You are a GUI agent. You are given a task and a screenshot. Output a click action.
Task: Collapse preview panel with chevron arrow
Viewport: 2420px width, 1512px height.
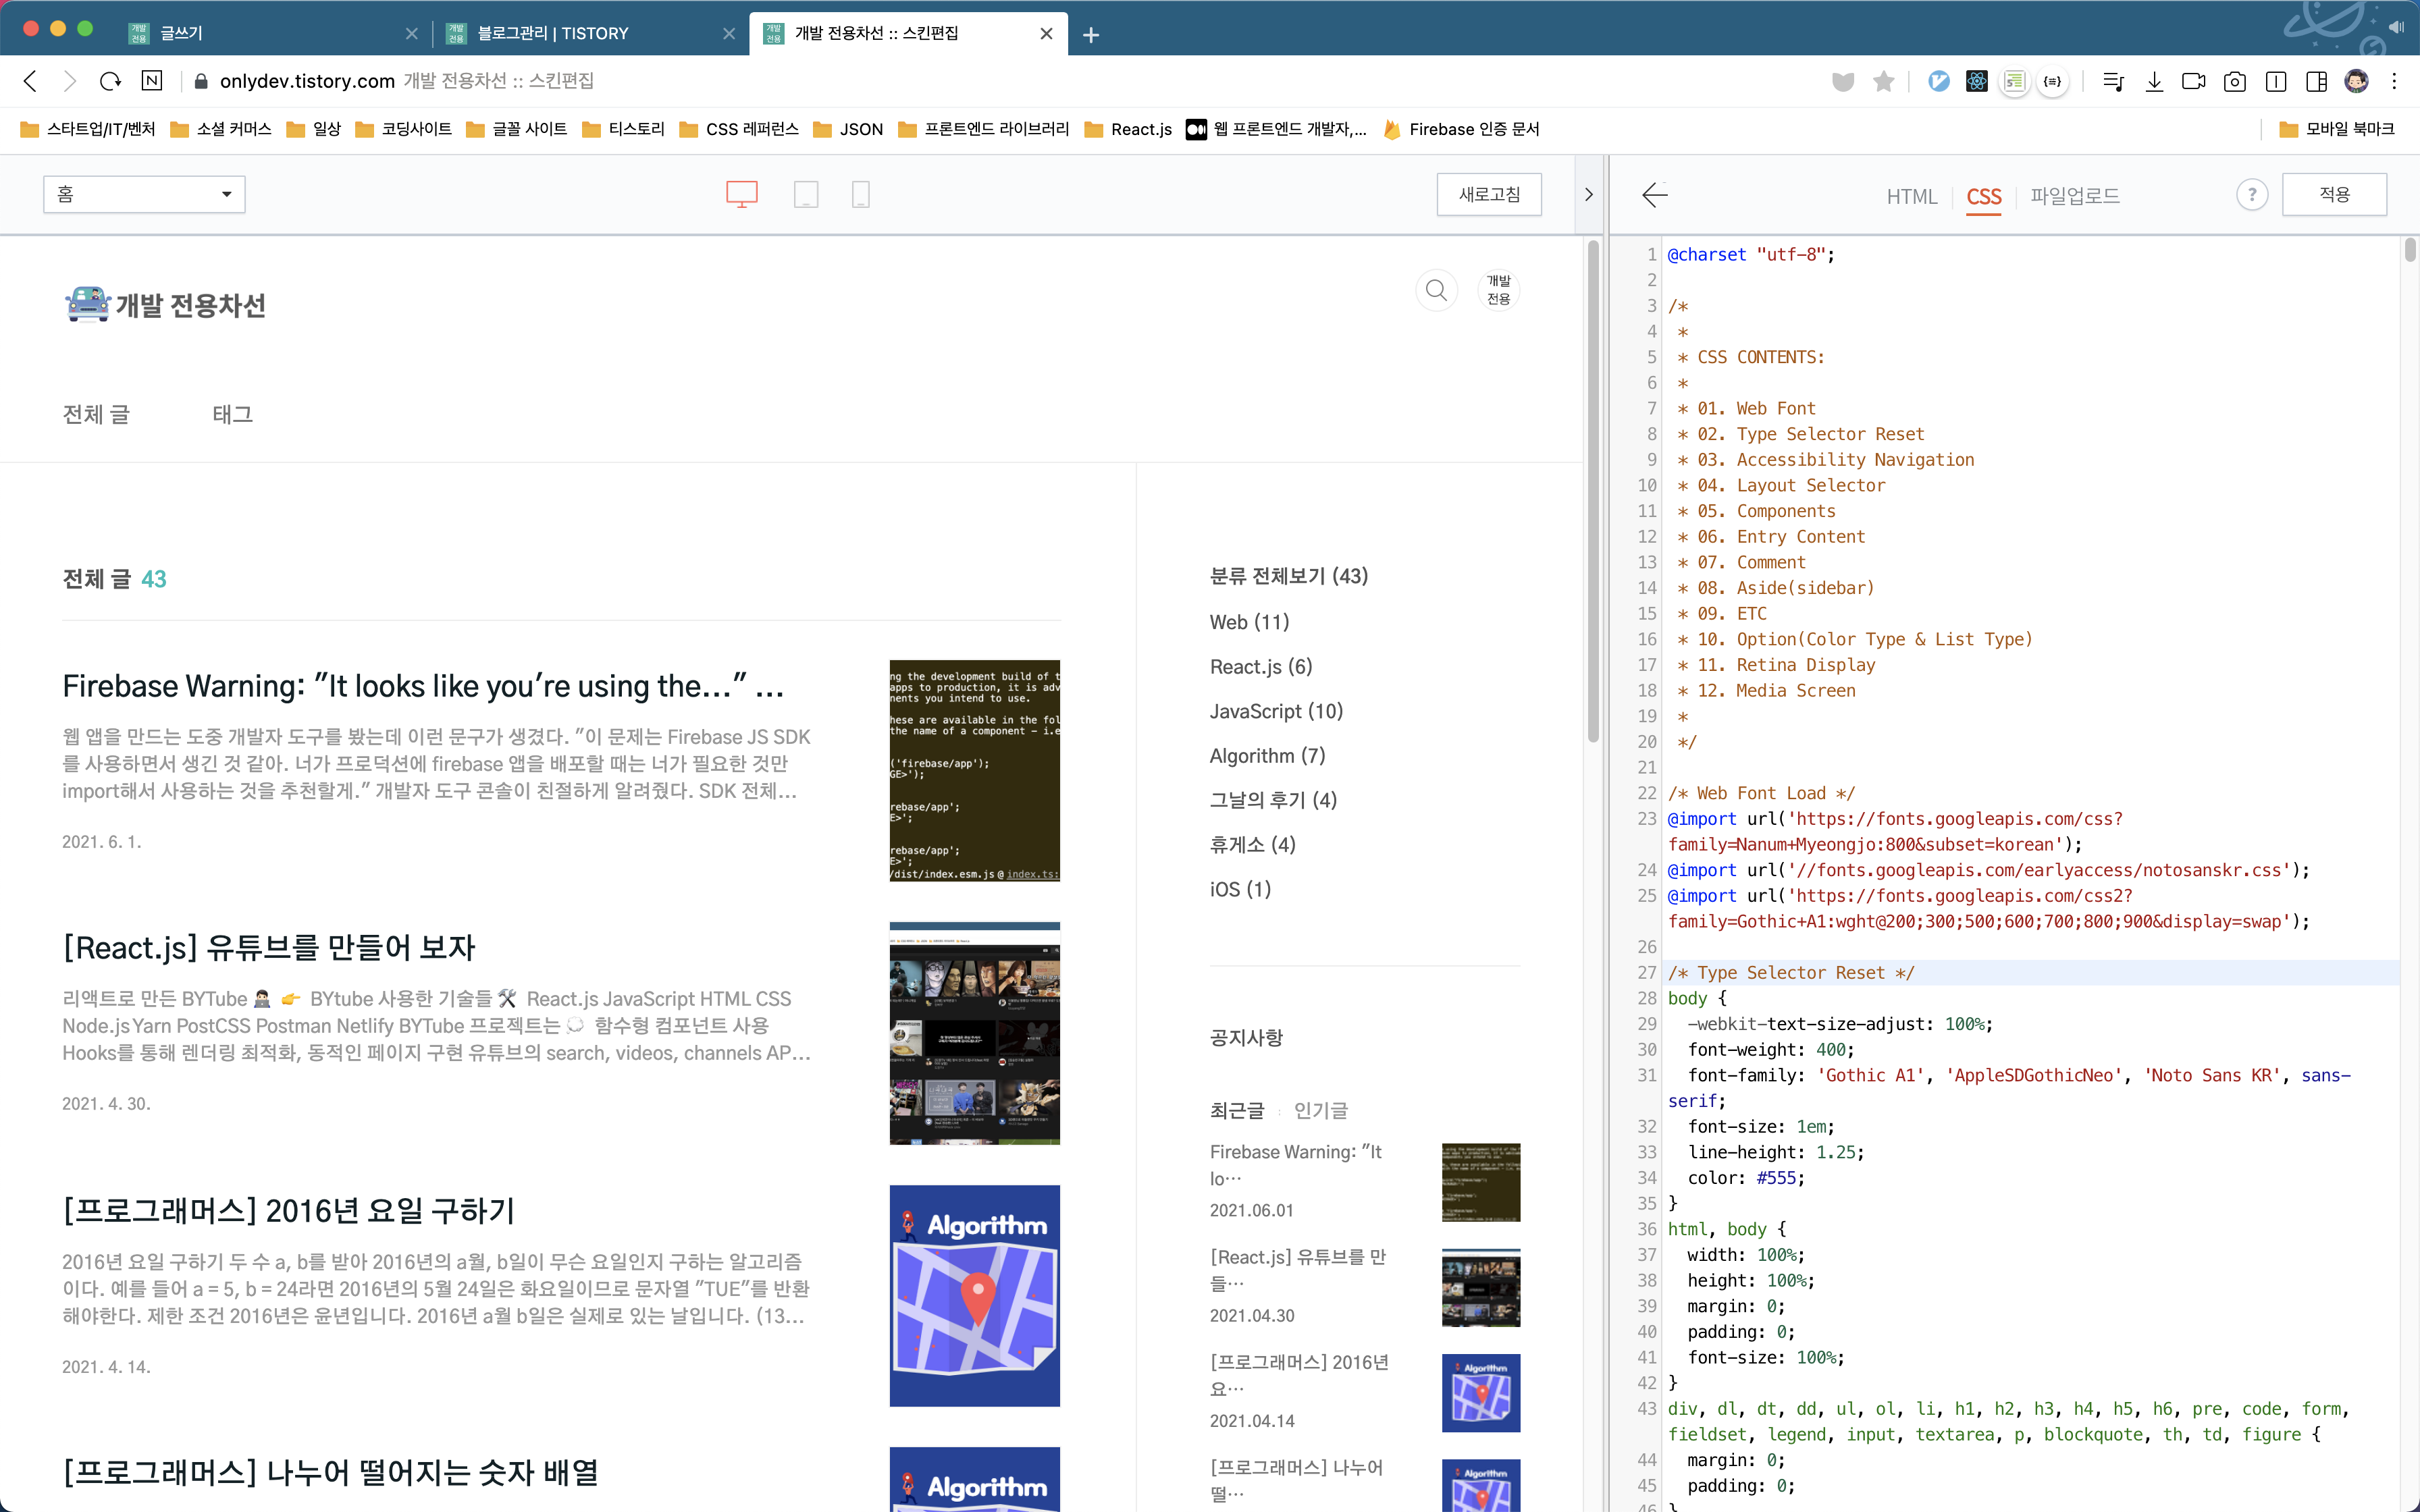[1588, 194]
